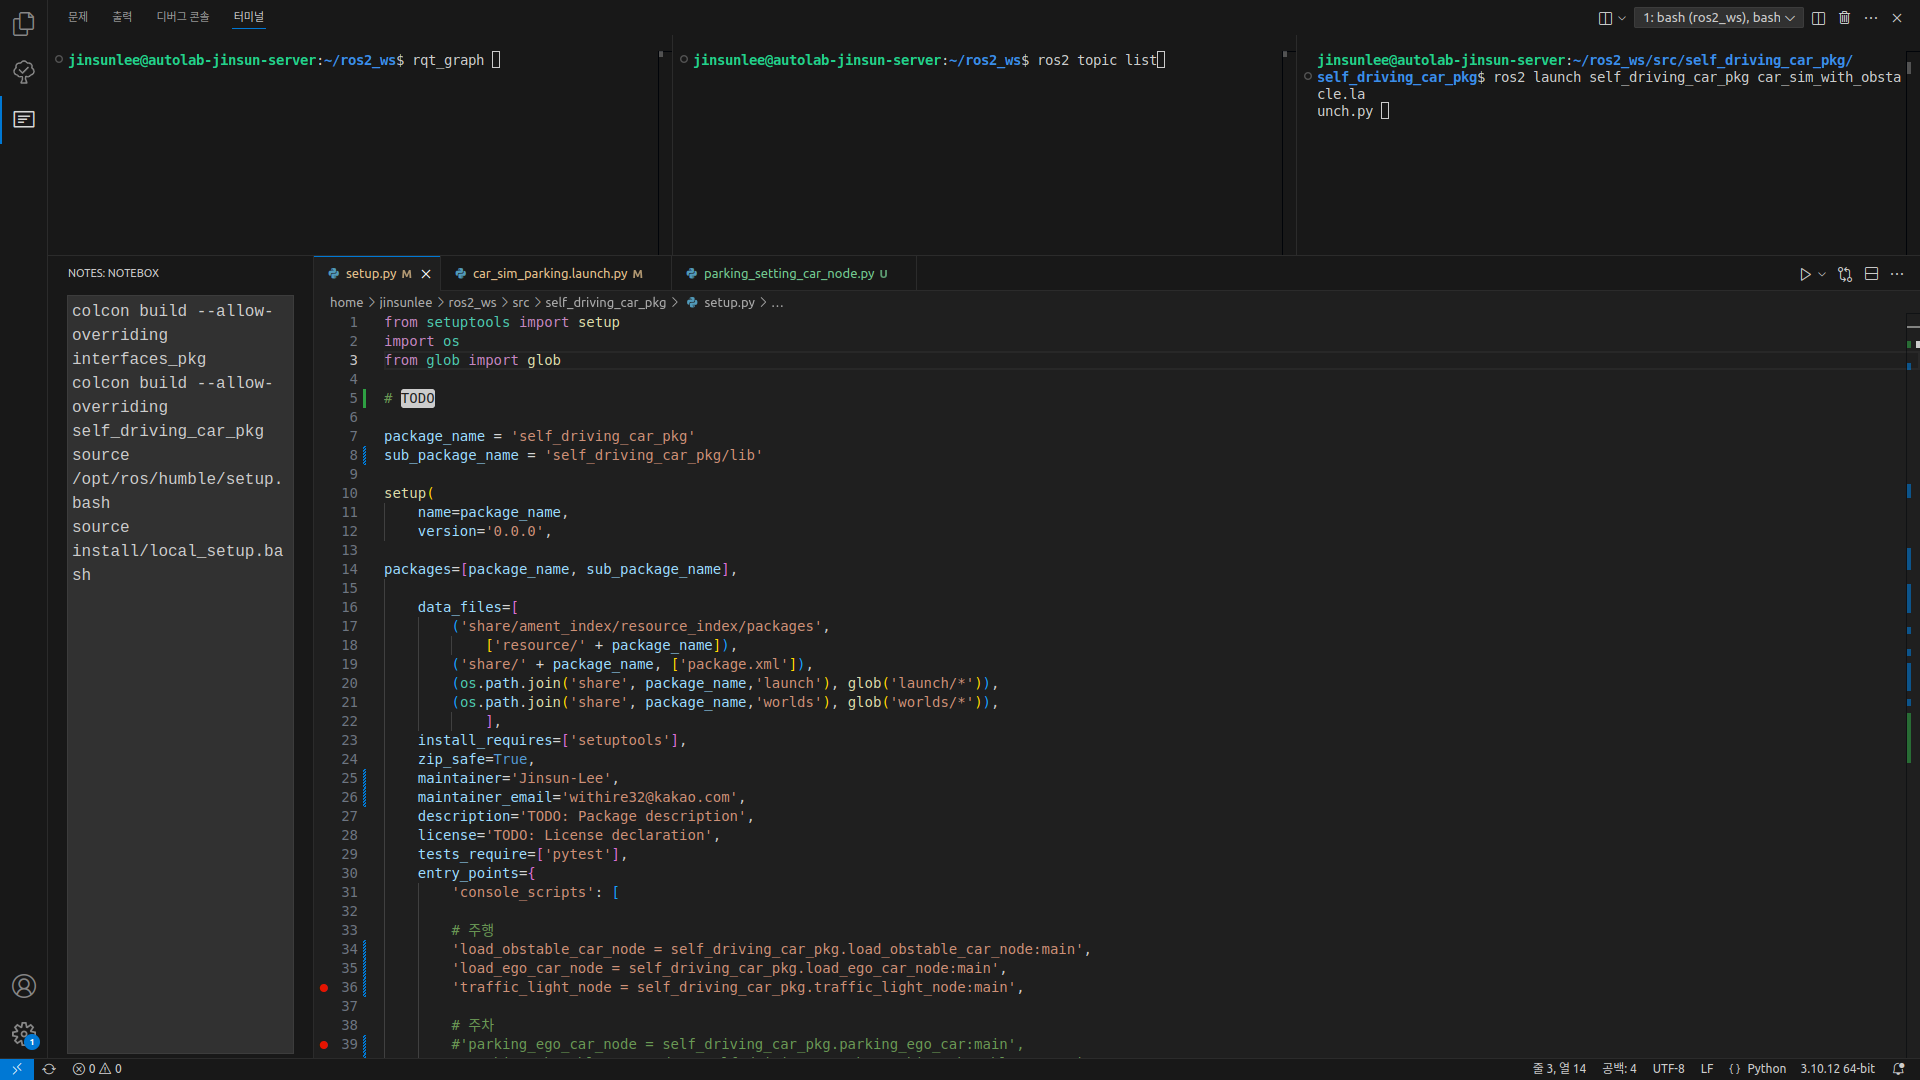Click the errors and warnings status indicator
Screen dimensions: 1920x1080
point(97,1069)
